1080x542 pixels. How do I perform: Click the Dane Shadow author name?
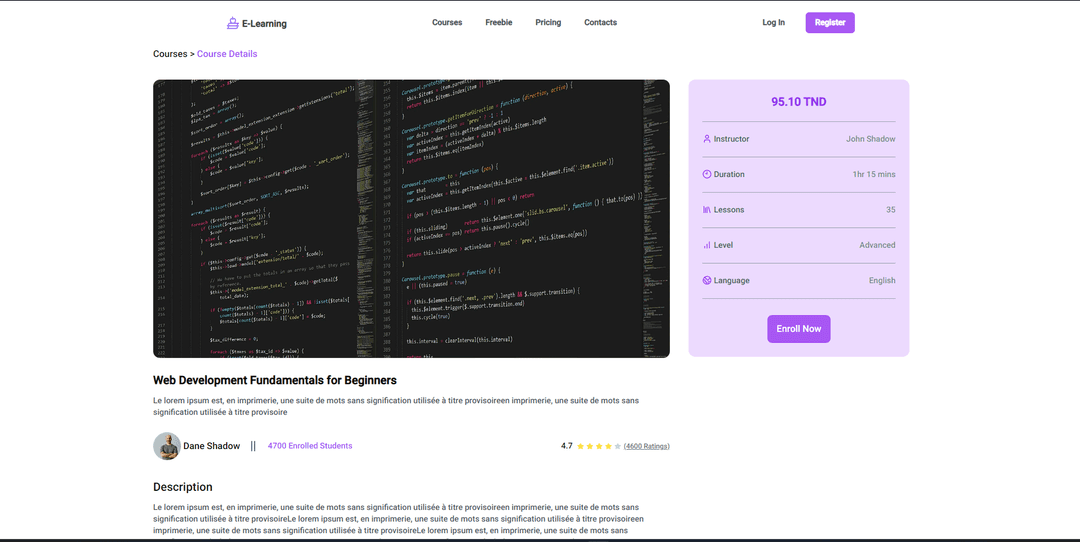coord(211,446)
